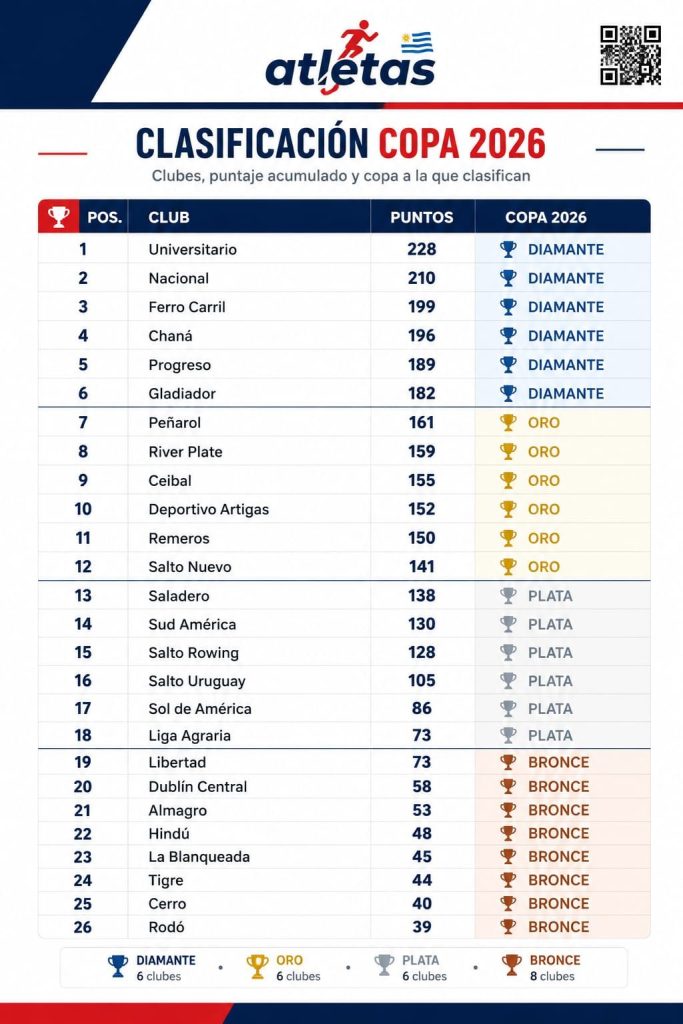Click the Uruguay flag icon

417,42
